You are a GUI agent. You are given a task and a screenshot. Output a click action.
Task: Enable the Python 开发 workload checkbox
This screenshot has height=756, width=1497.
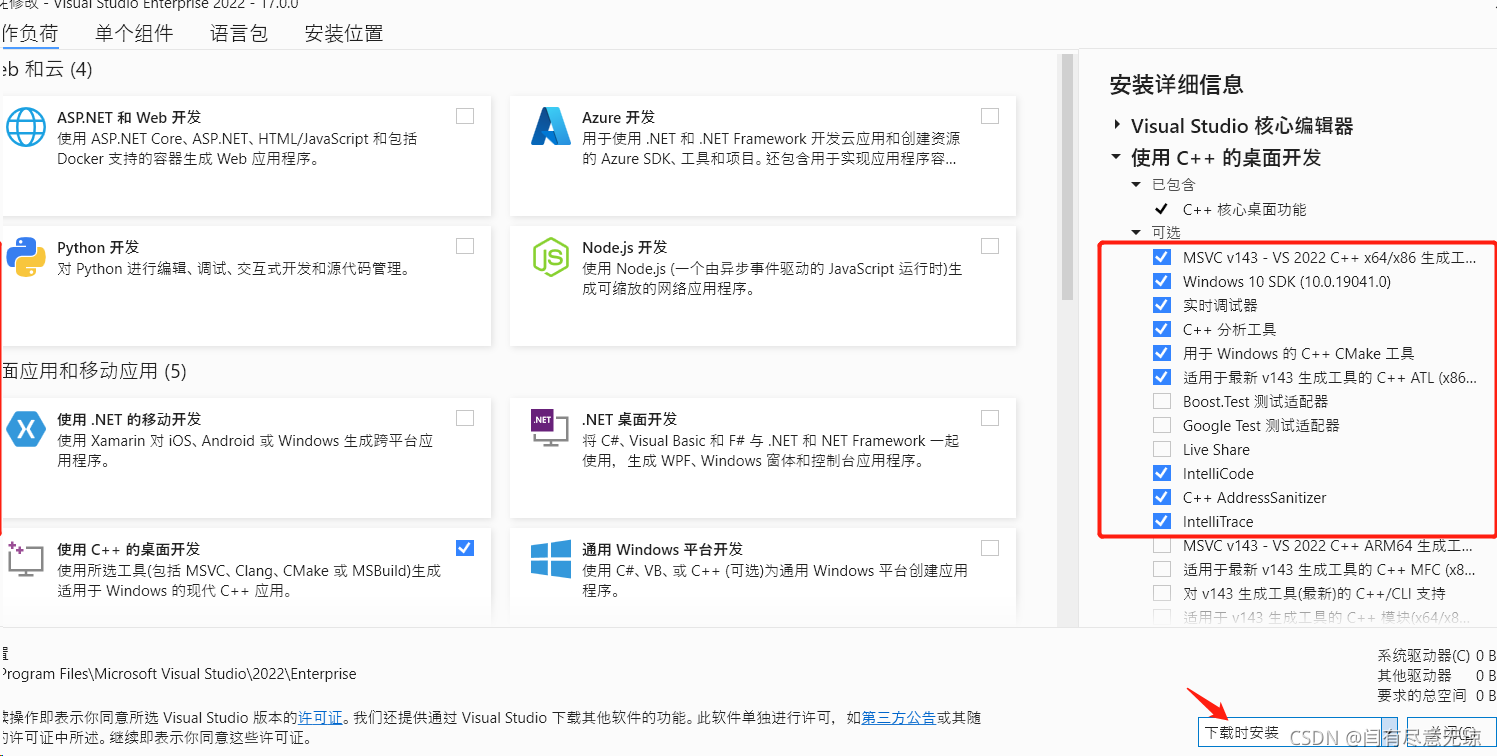point(465,246)
